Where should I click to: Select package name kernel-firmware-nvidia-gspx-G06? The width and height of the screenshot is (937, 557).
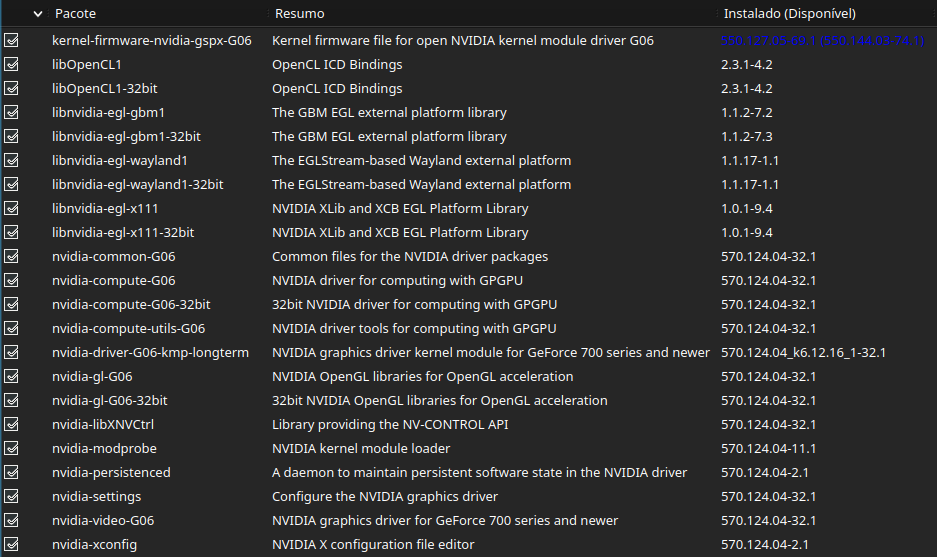[152, 40]
